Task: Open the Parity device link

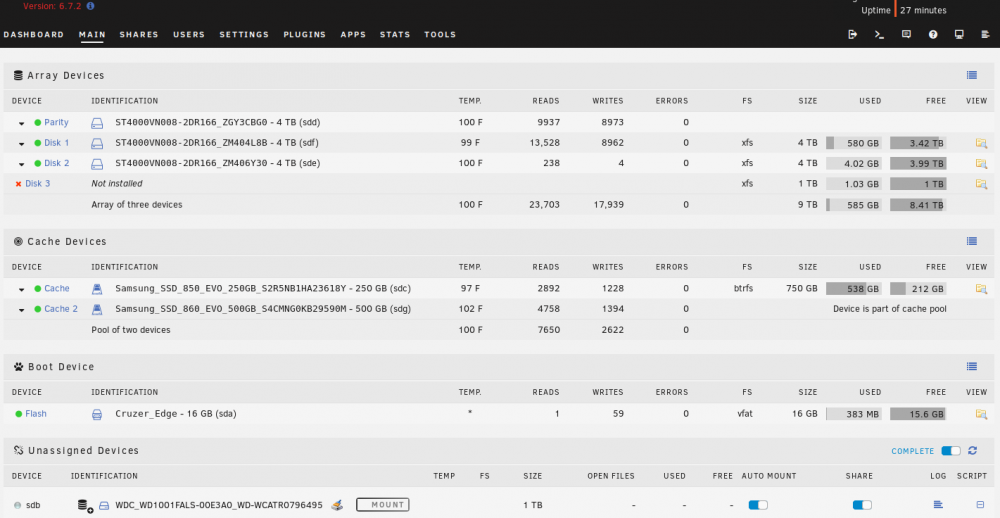Action: [56, 122]
